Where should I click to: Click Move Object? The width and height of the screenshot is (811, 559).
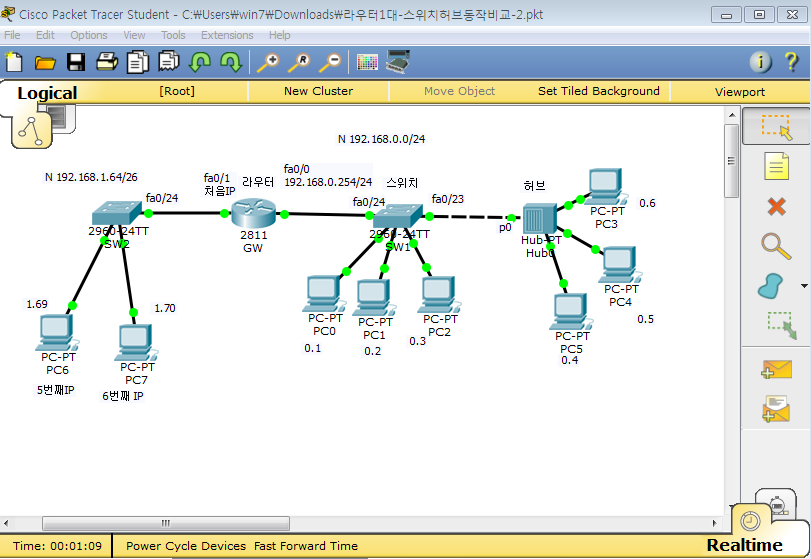click(459, 92)
